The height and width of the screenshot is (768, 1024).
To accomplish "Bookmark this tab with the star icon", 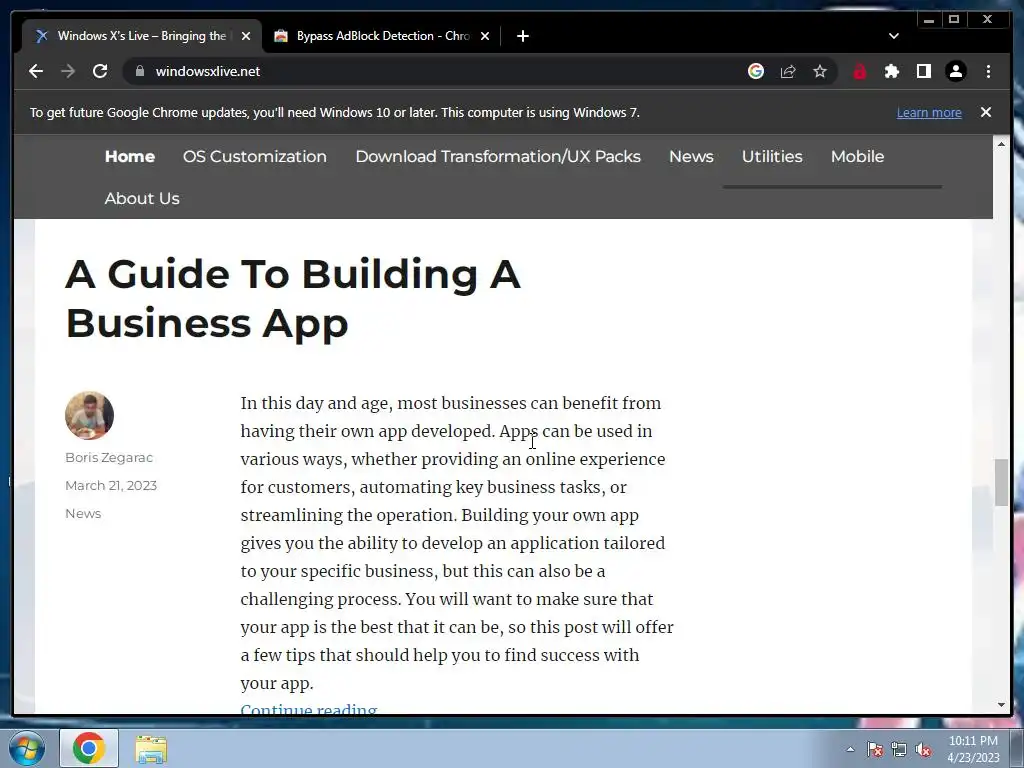I will point(820,71).
